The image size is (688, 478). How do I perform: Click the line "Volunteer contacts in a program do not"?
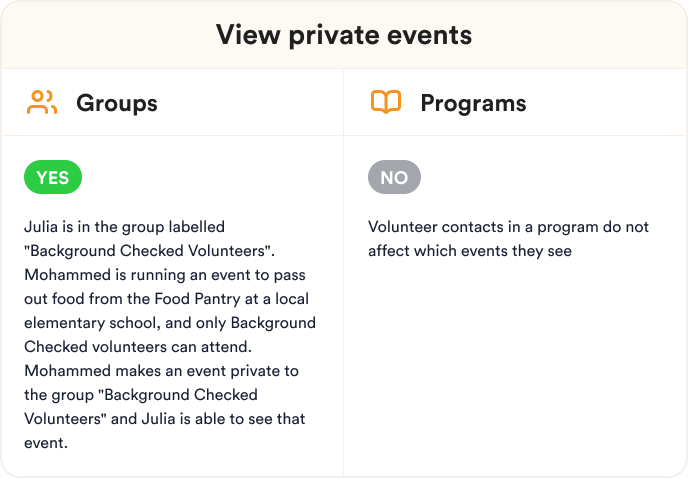pyautogui.click(x=509, y=227)
